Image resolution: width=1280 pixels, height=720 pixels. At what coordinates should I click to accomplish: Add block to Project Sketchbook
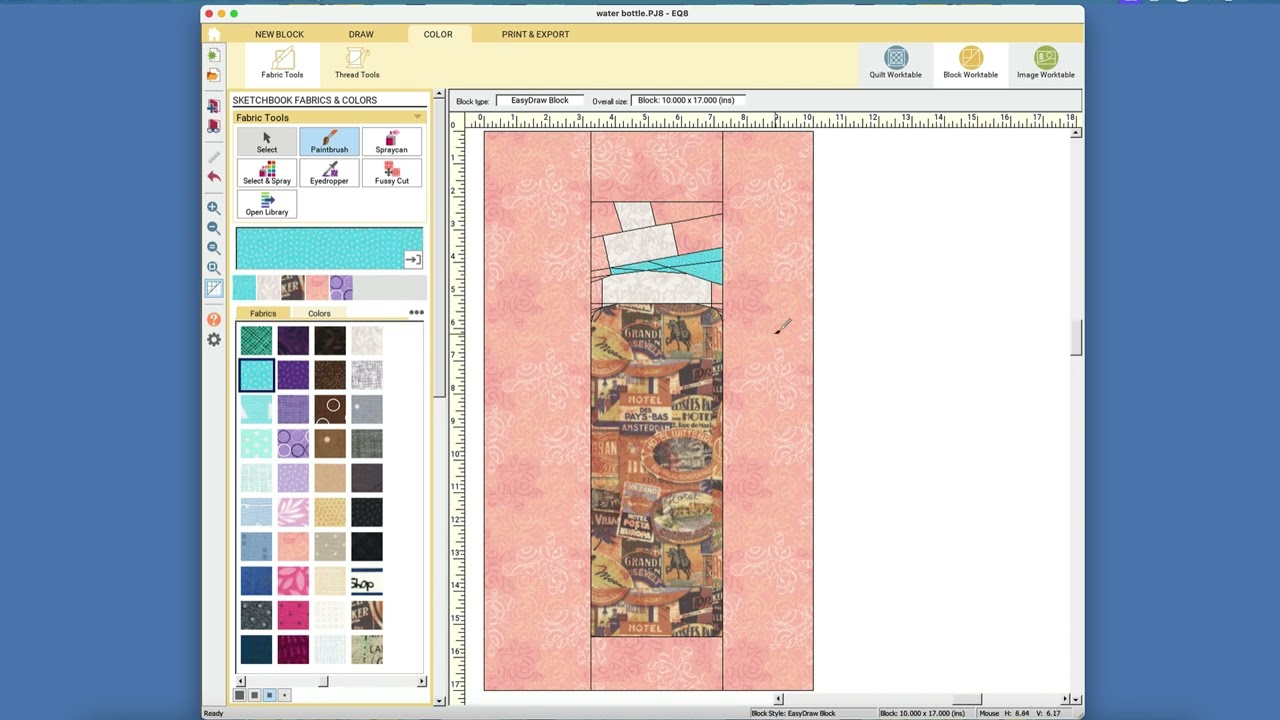[213, 106]
